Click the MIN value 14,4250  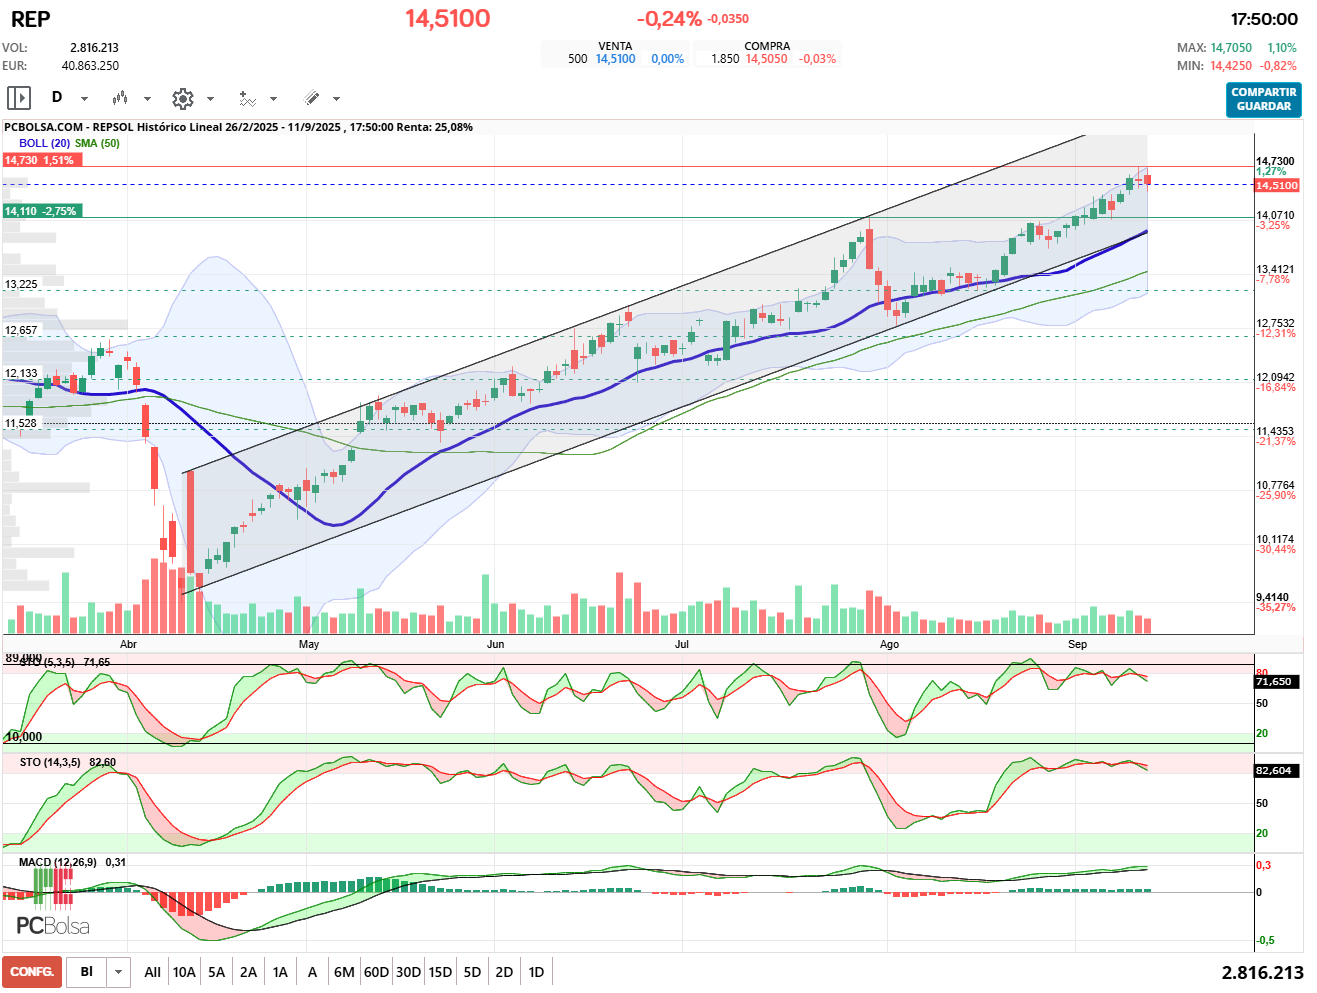pyautogui.click(x=1231, y=66)
